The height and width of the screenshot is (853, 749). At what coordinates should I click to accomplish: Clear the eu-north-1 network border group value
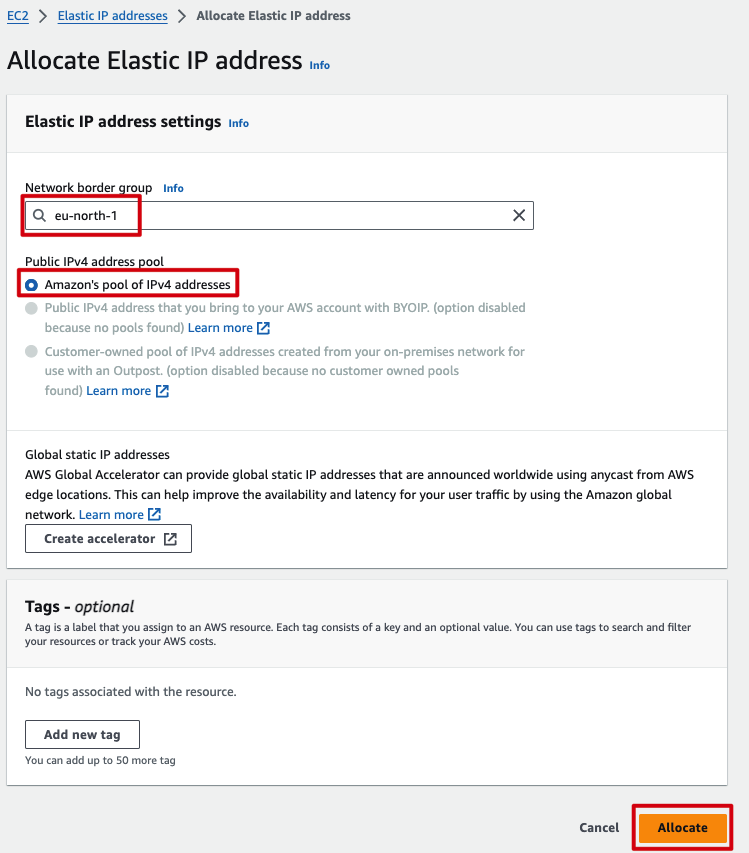[519, 216]
